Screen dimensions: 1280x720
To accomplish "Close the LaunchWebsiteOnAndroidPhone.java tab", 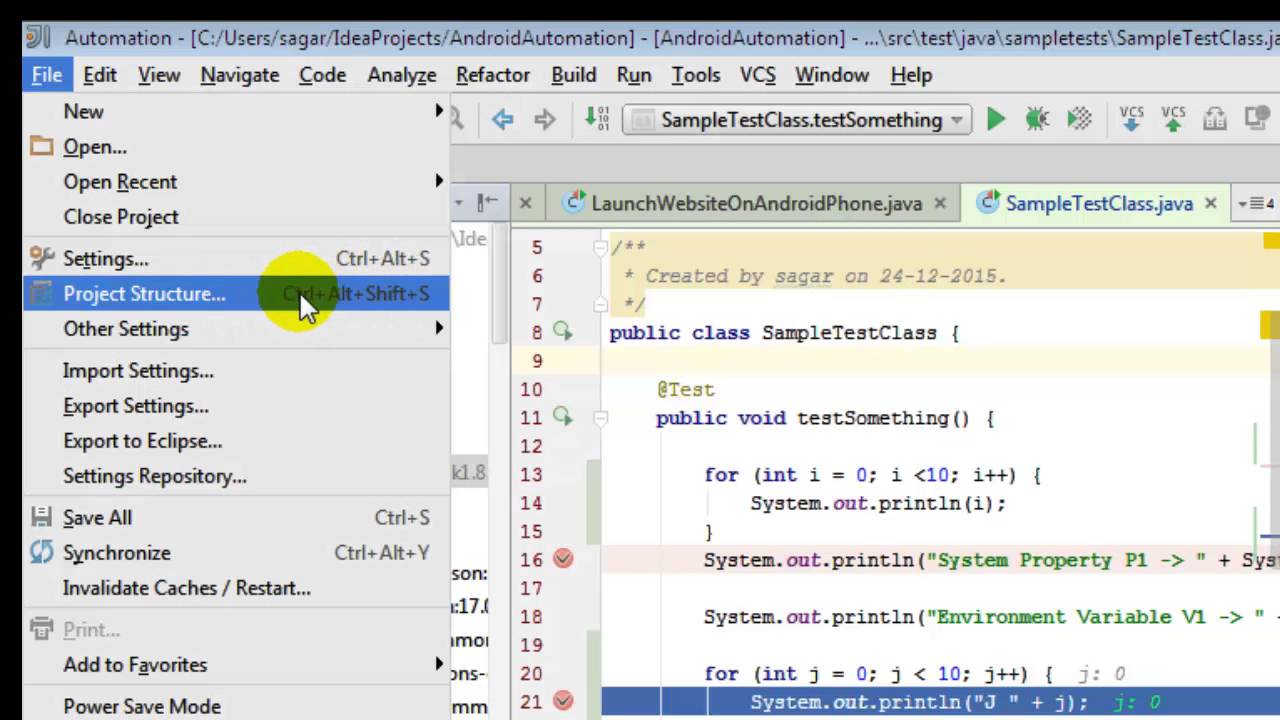I will [940, 203].
